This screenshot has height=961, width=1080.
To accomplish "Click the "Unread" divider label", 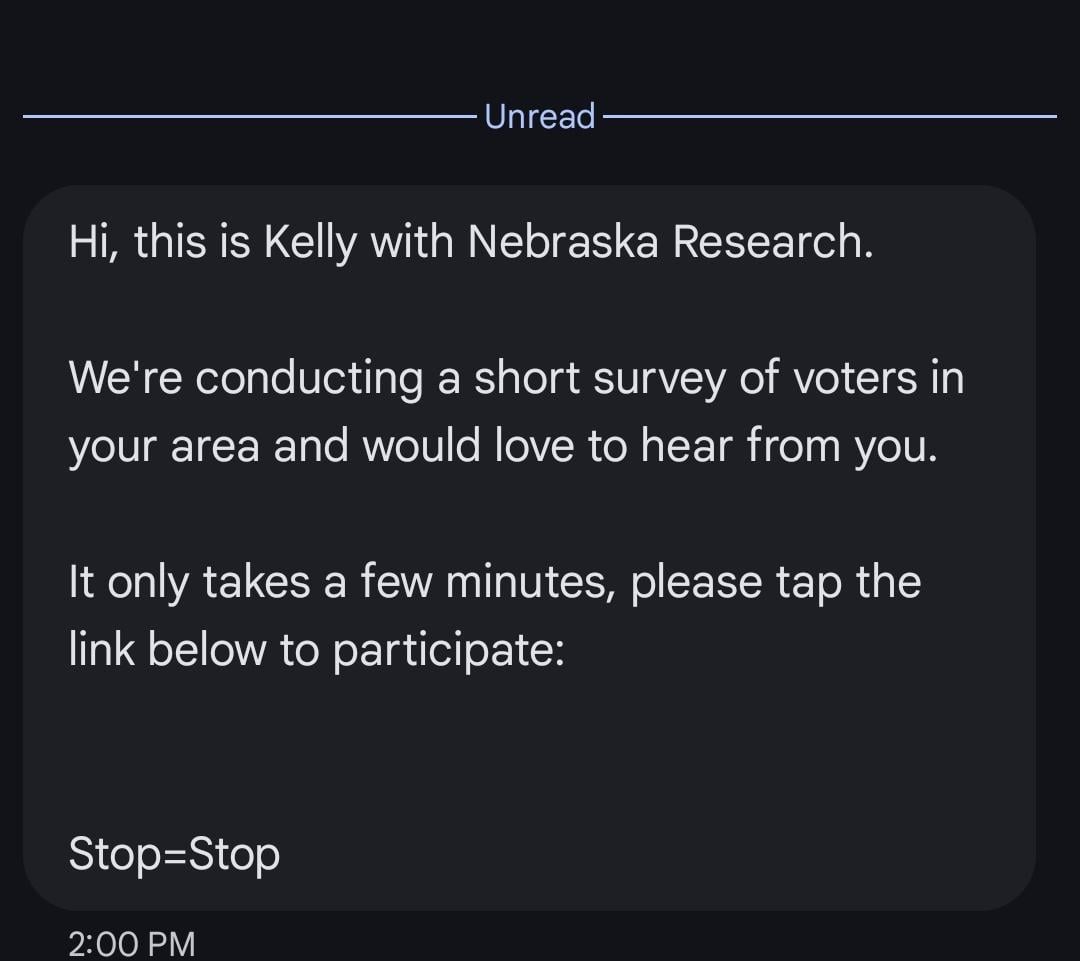I will (539, 116).
